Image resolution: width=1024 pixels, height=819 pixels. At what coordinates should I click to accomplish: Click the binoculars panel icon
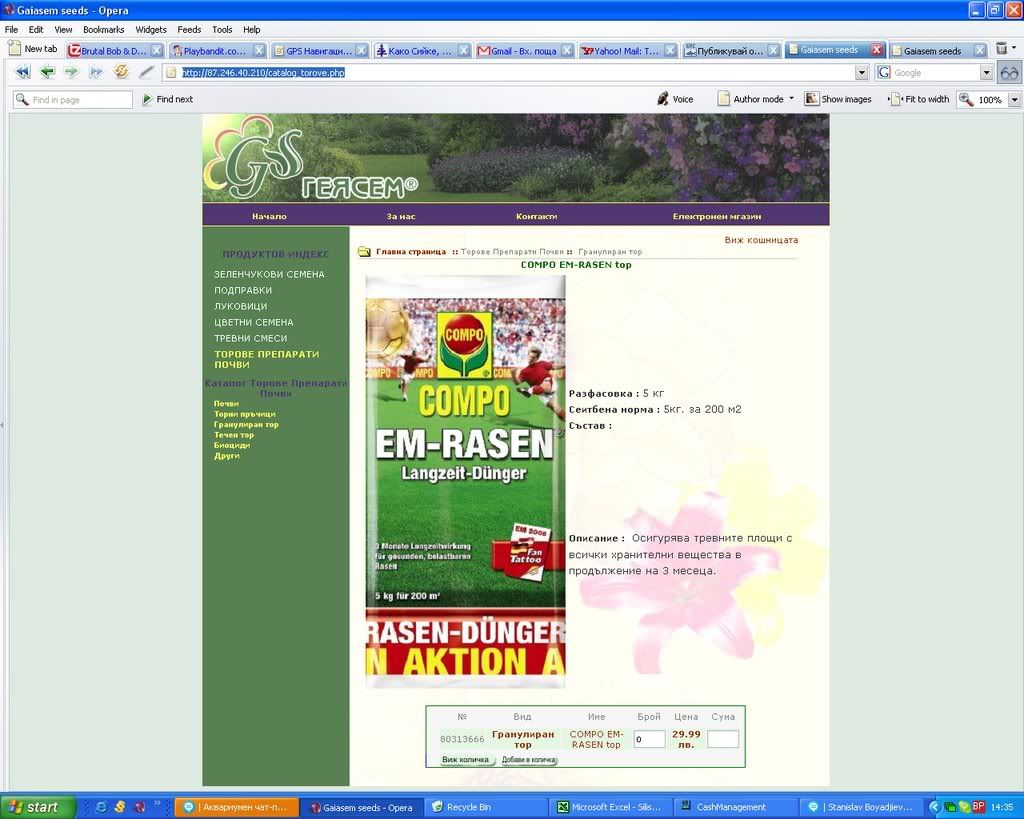tap(1009, 72)
